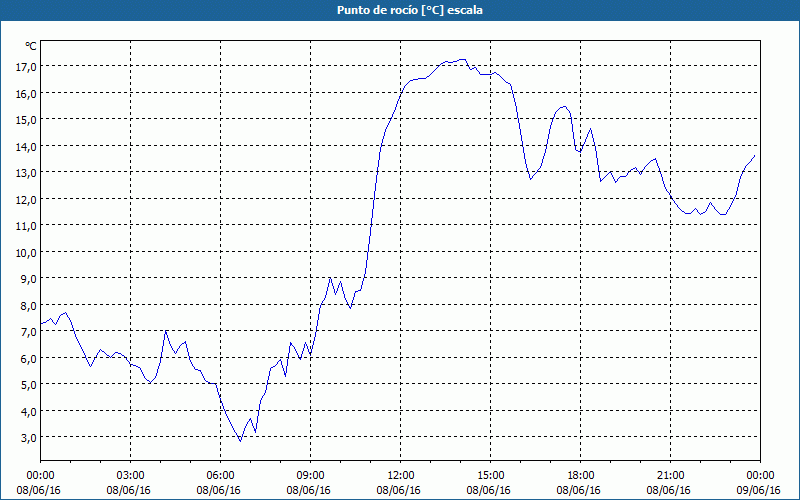Select the 08/06/16 date under 15:00
800x500 pixels.
pyautogui.click(x=489, y=490)
